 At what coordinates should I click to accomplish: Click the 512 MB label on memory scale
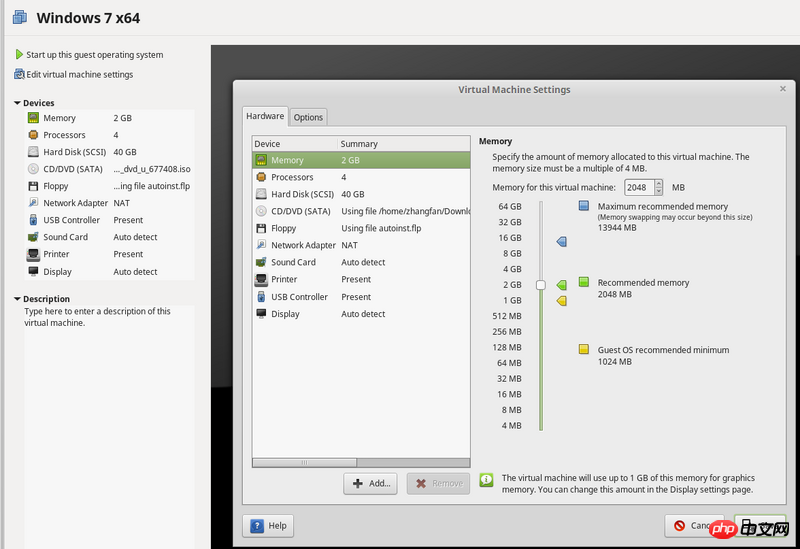[x=507, y=316]
